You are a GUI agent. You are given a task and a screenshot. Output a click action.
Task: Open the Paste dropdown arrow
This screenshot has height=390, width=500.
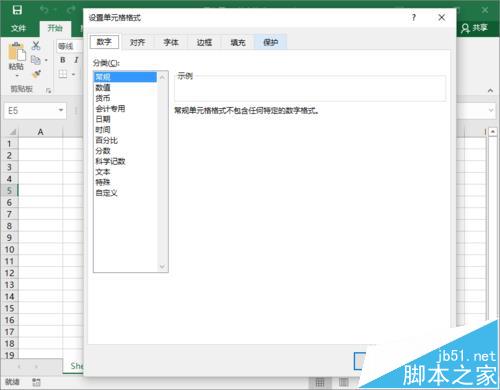[17, 76]
